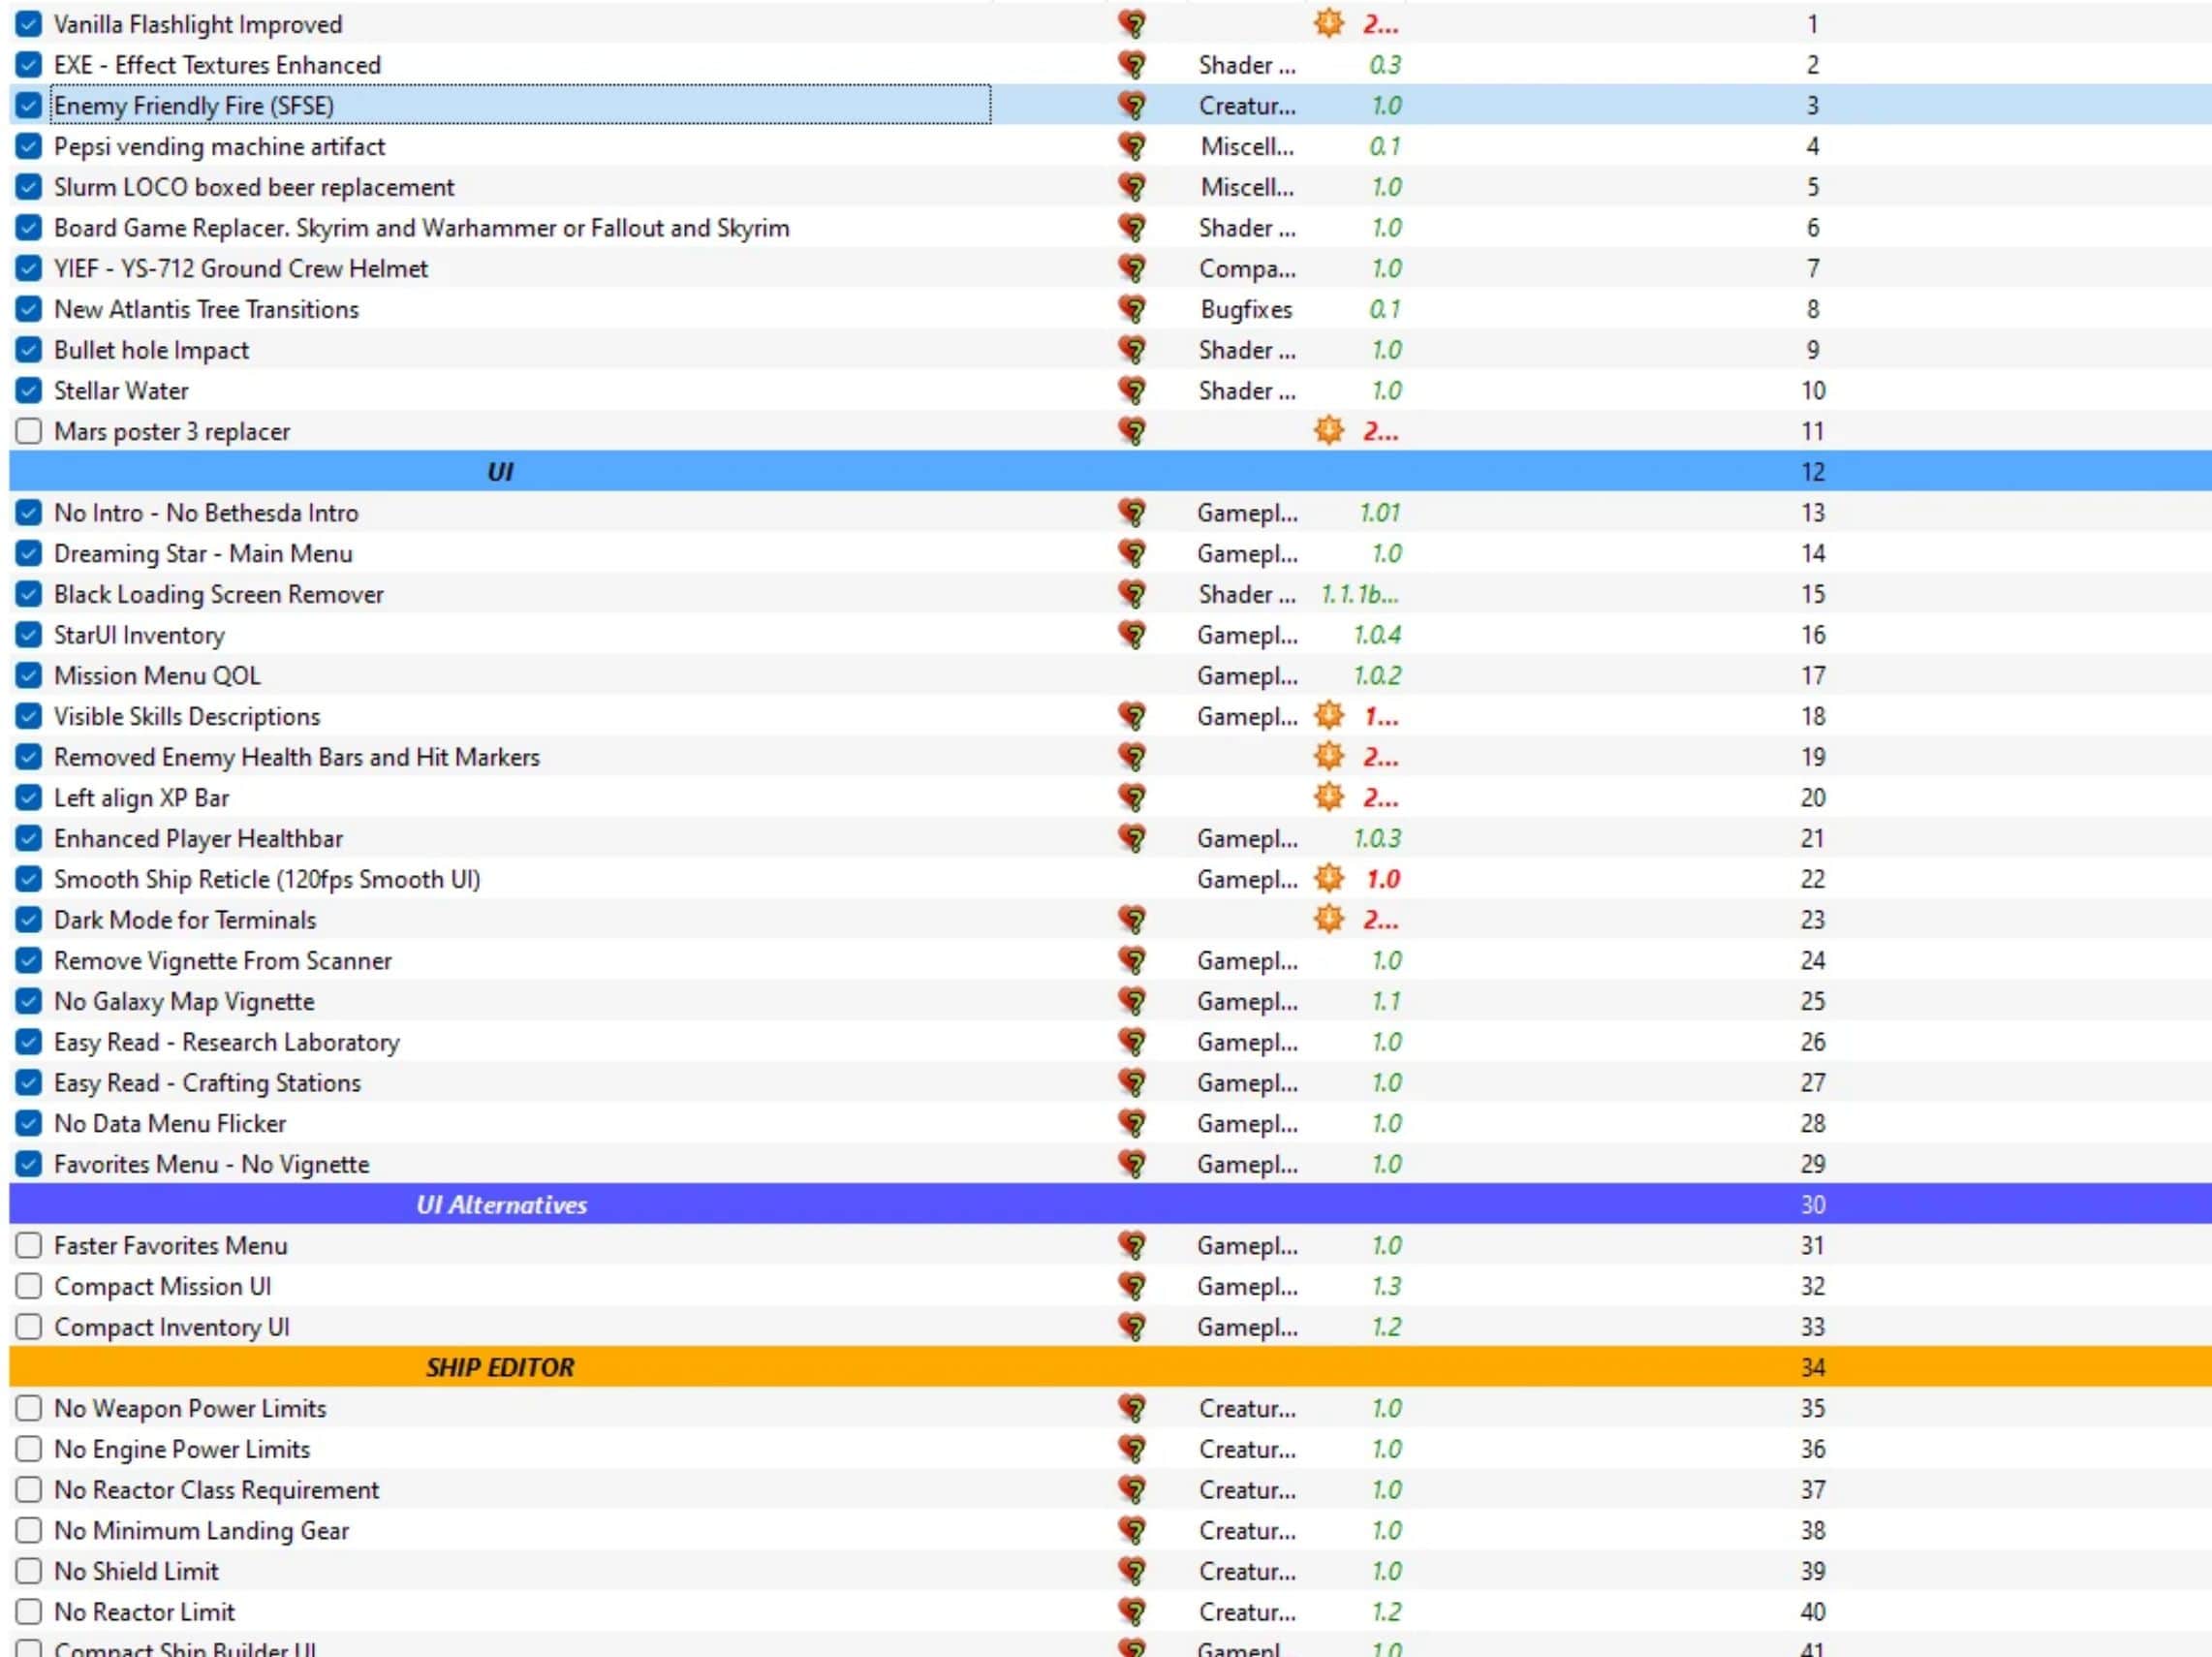This screenshot has height=1657, width=2212.
Task: Click endorsement heart for Compact Mission UI
Action: (1132, 1286)
